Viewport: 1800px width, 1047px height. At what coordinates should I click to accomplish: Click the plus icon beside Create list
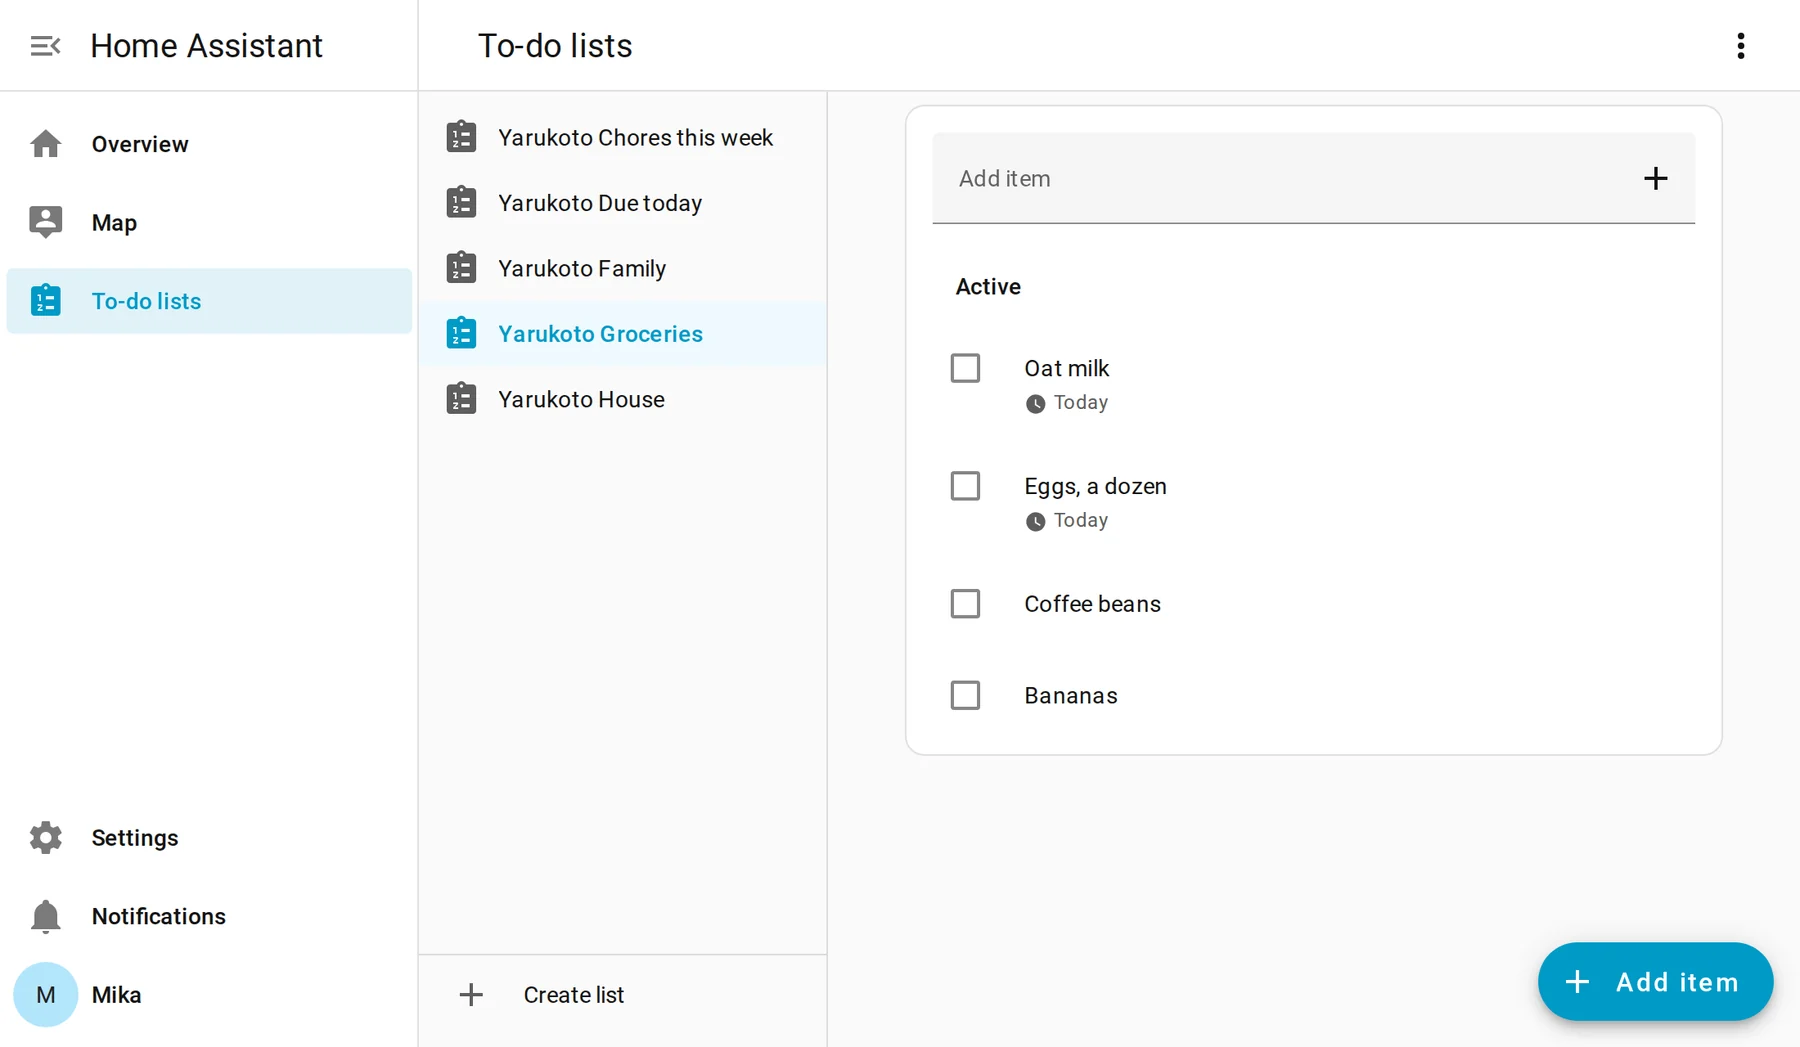(471, 995)
